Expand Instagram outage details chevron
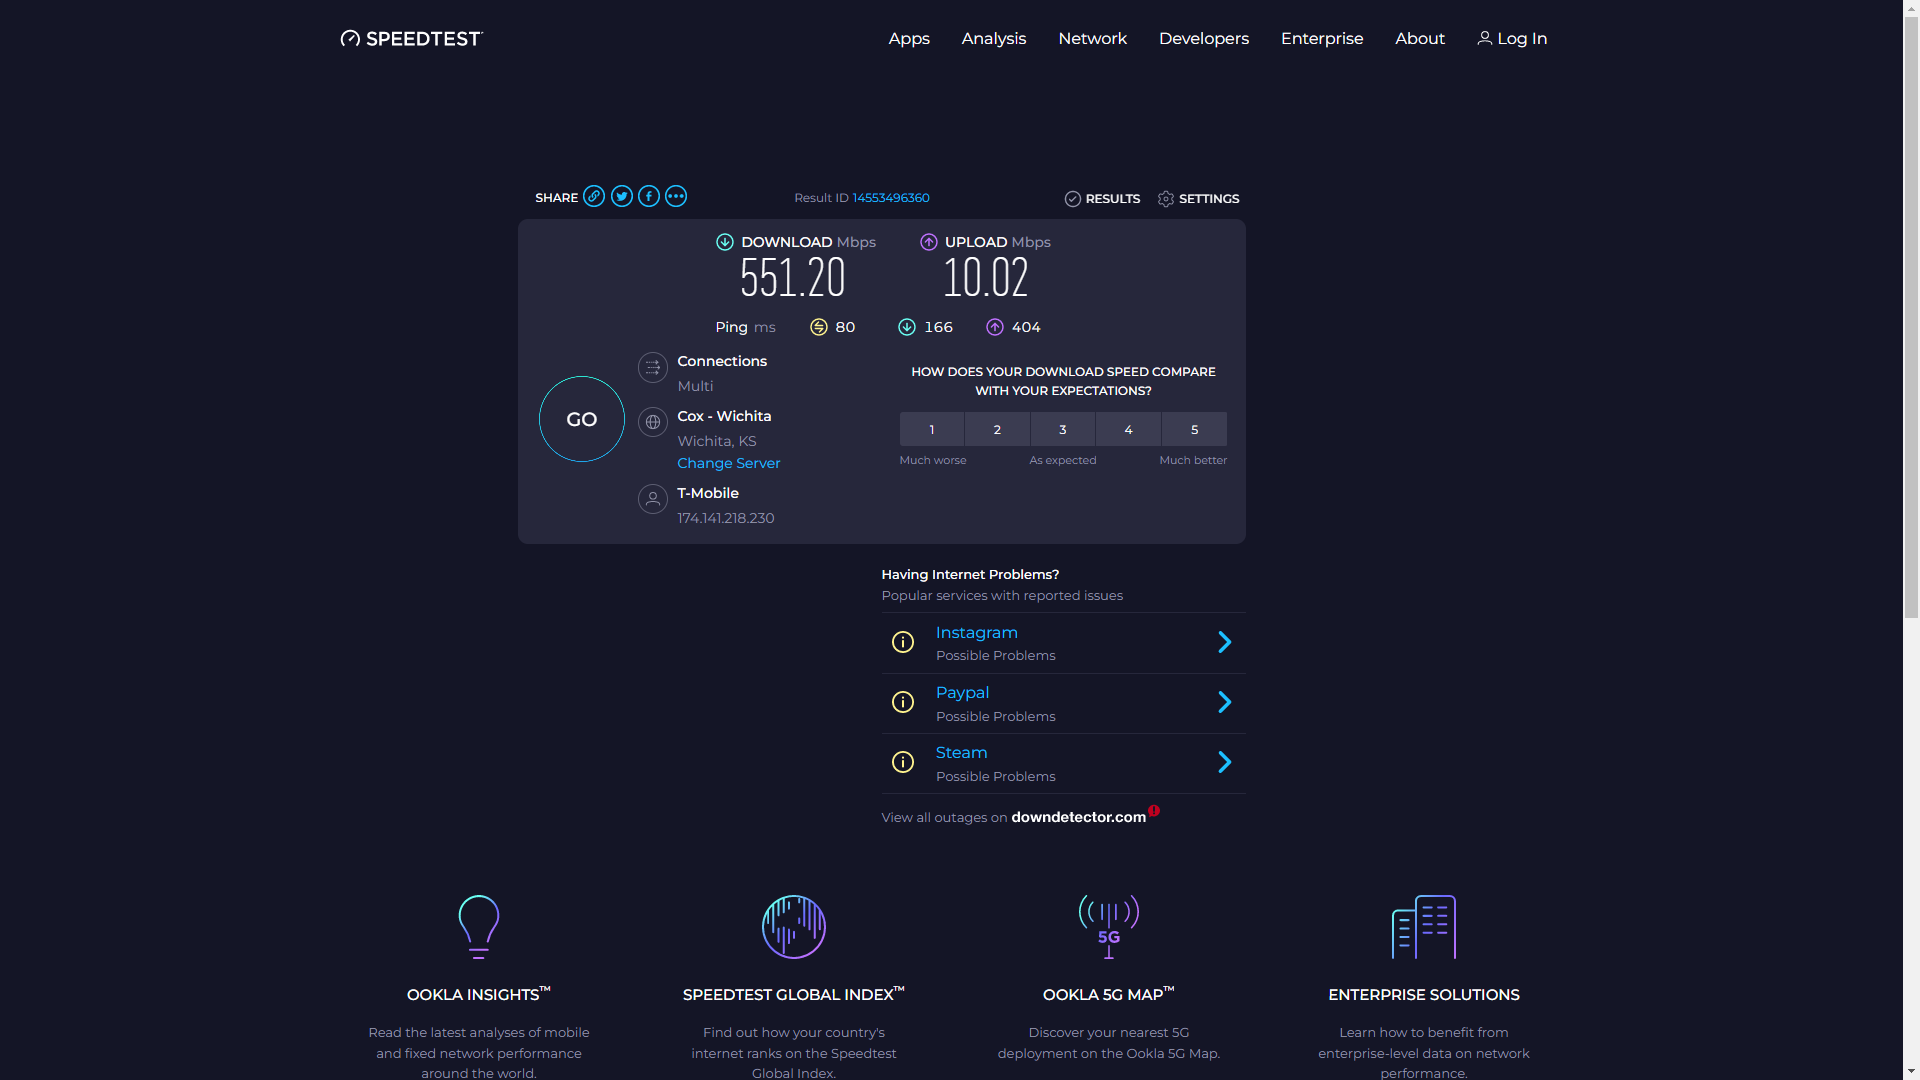 tap(1224, 642)
